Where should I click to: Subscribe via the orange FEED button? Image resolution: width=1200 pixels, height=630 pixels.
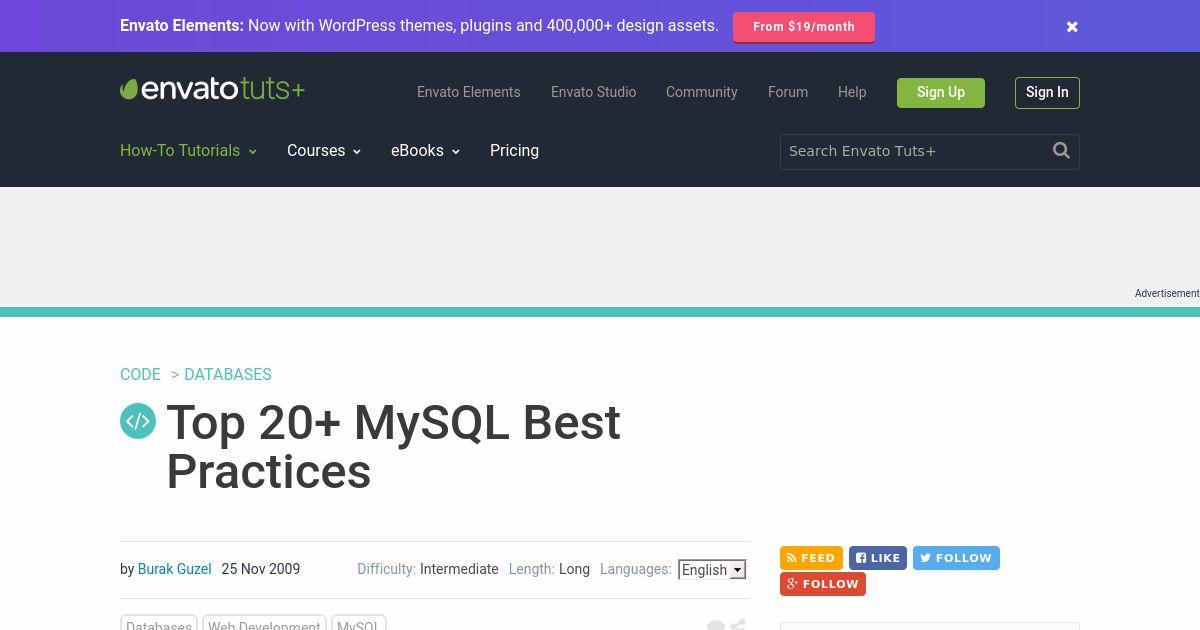point(811,558)
